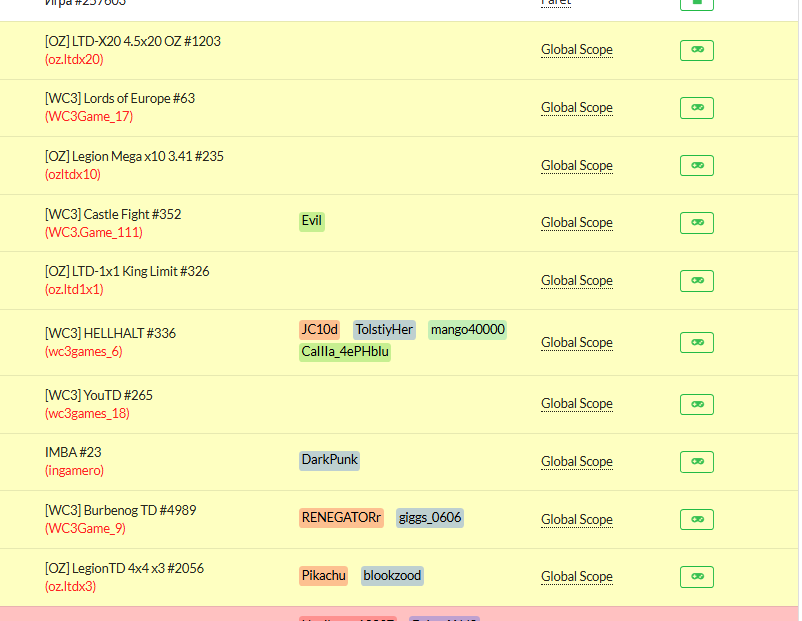802x621 pixels.
Task: Click the link icon beside YouTD #265
Action: coord(697,404)
